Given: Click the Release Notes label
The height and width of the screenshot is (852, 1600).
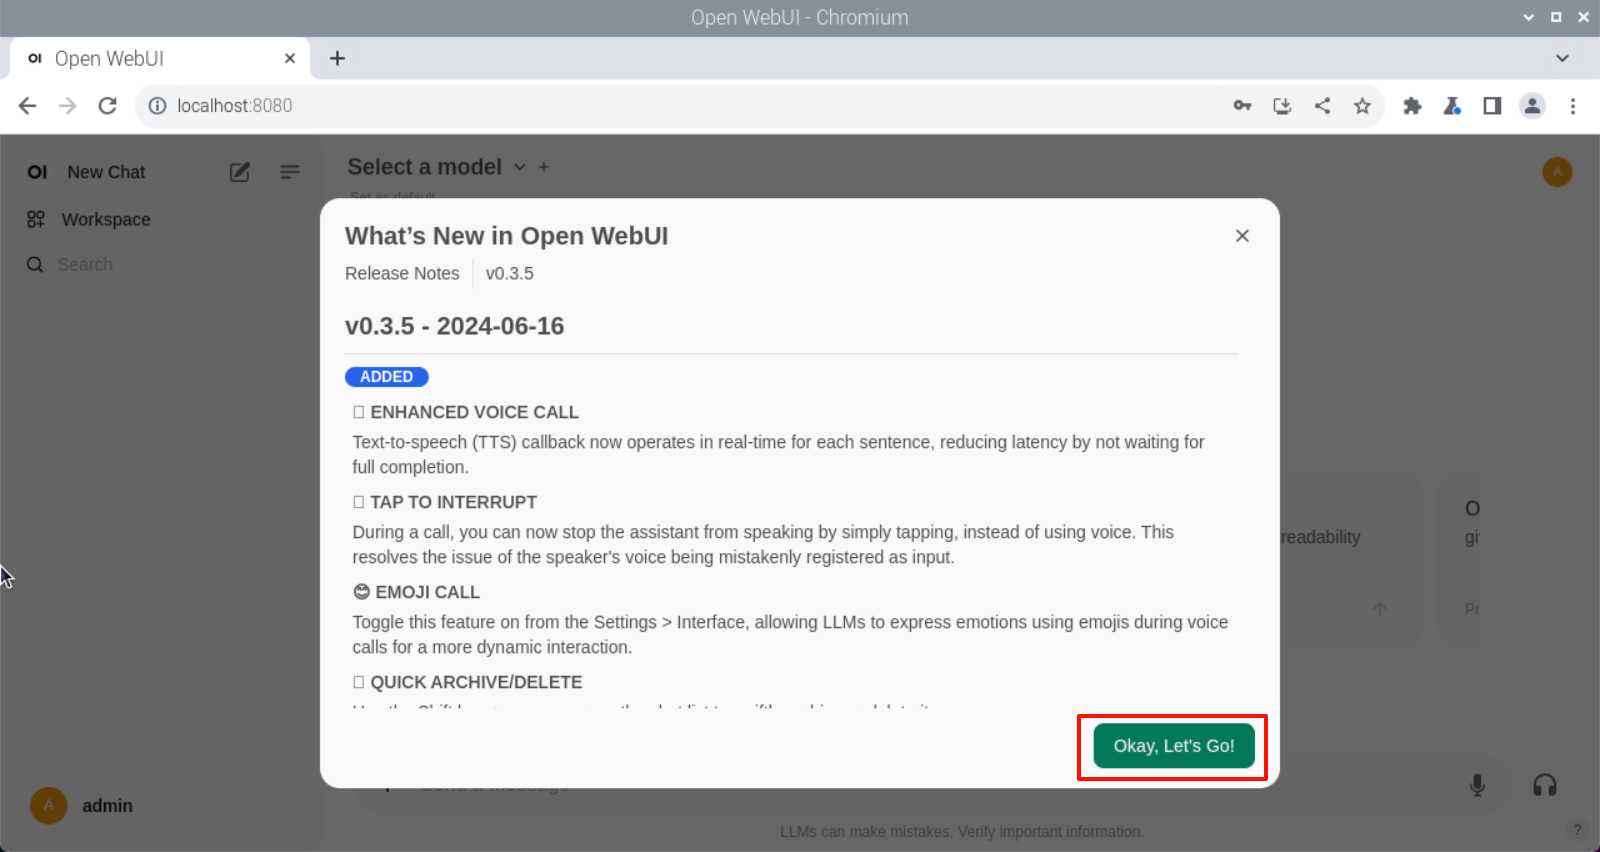Looking at the screenshot, I should 402,273.
